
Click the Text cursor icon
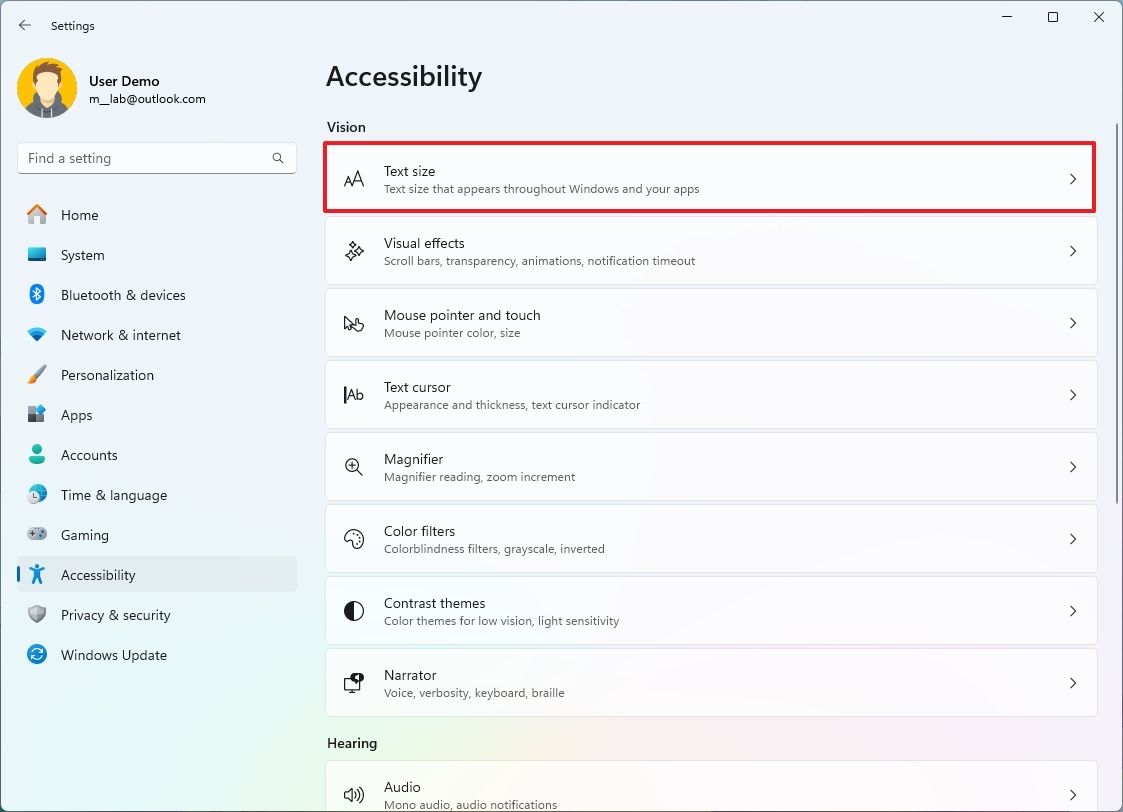[354, 395]
